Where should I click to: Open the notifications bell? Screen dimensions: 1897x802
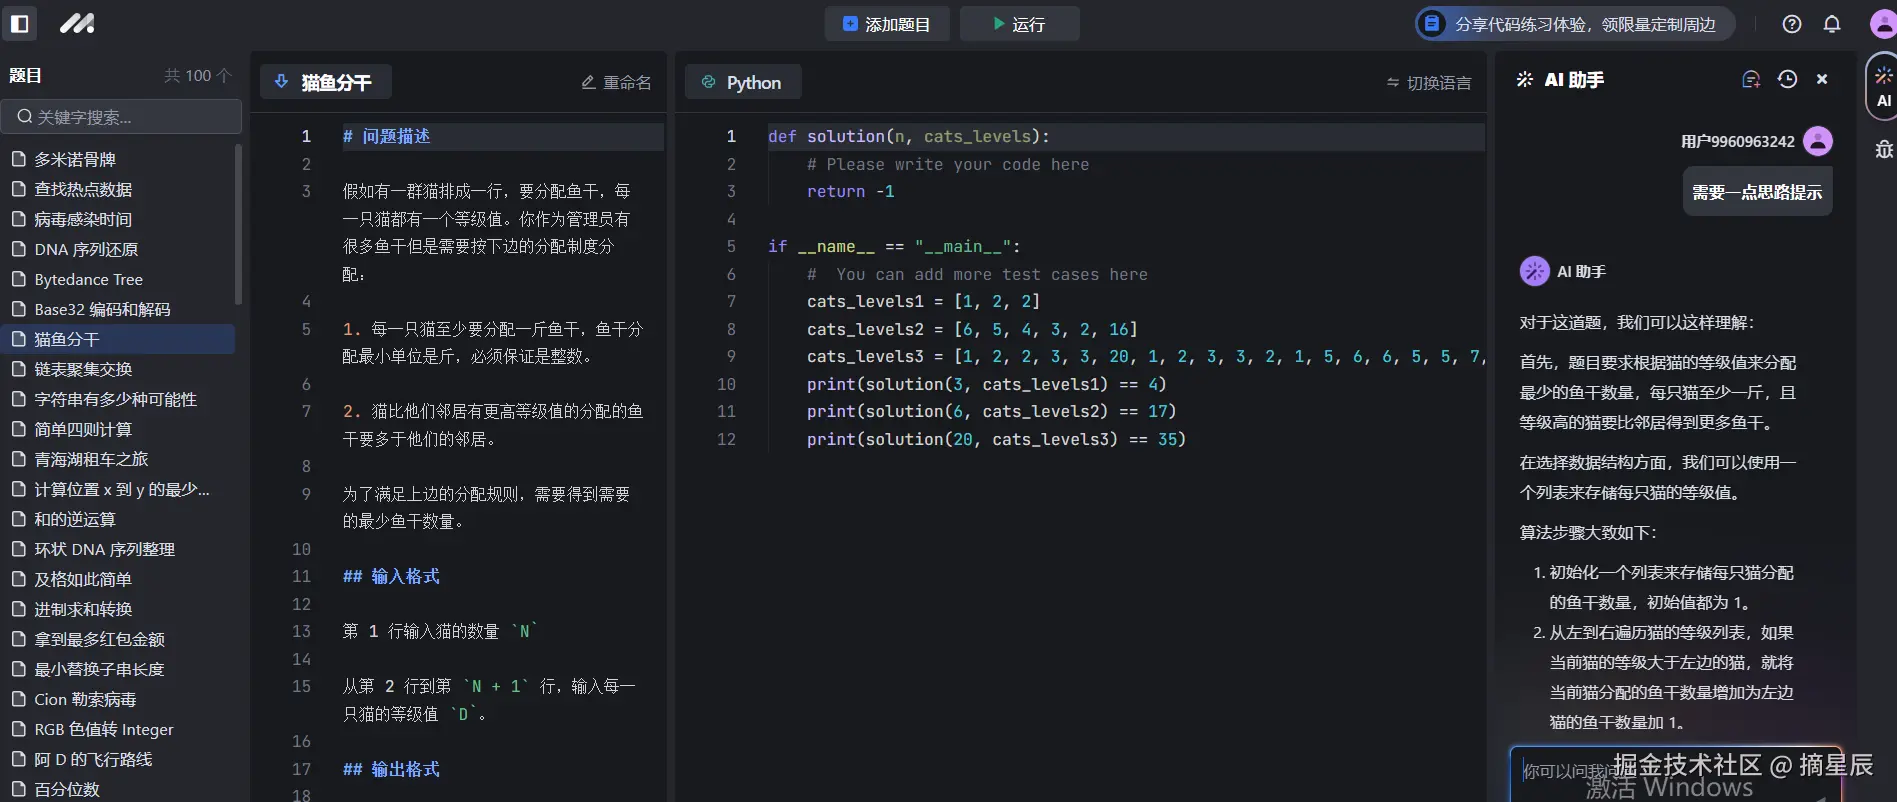(x=1831, y=24)
